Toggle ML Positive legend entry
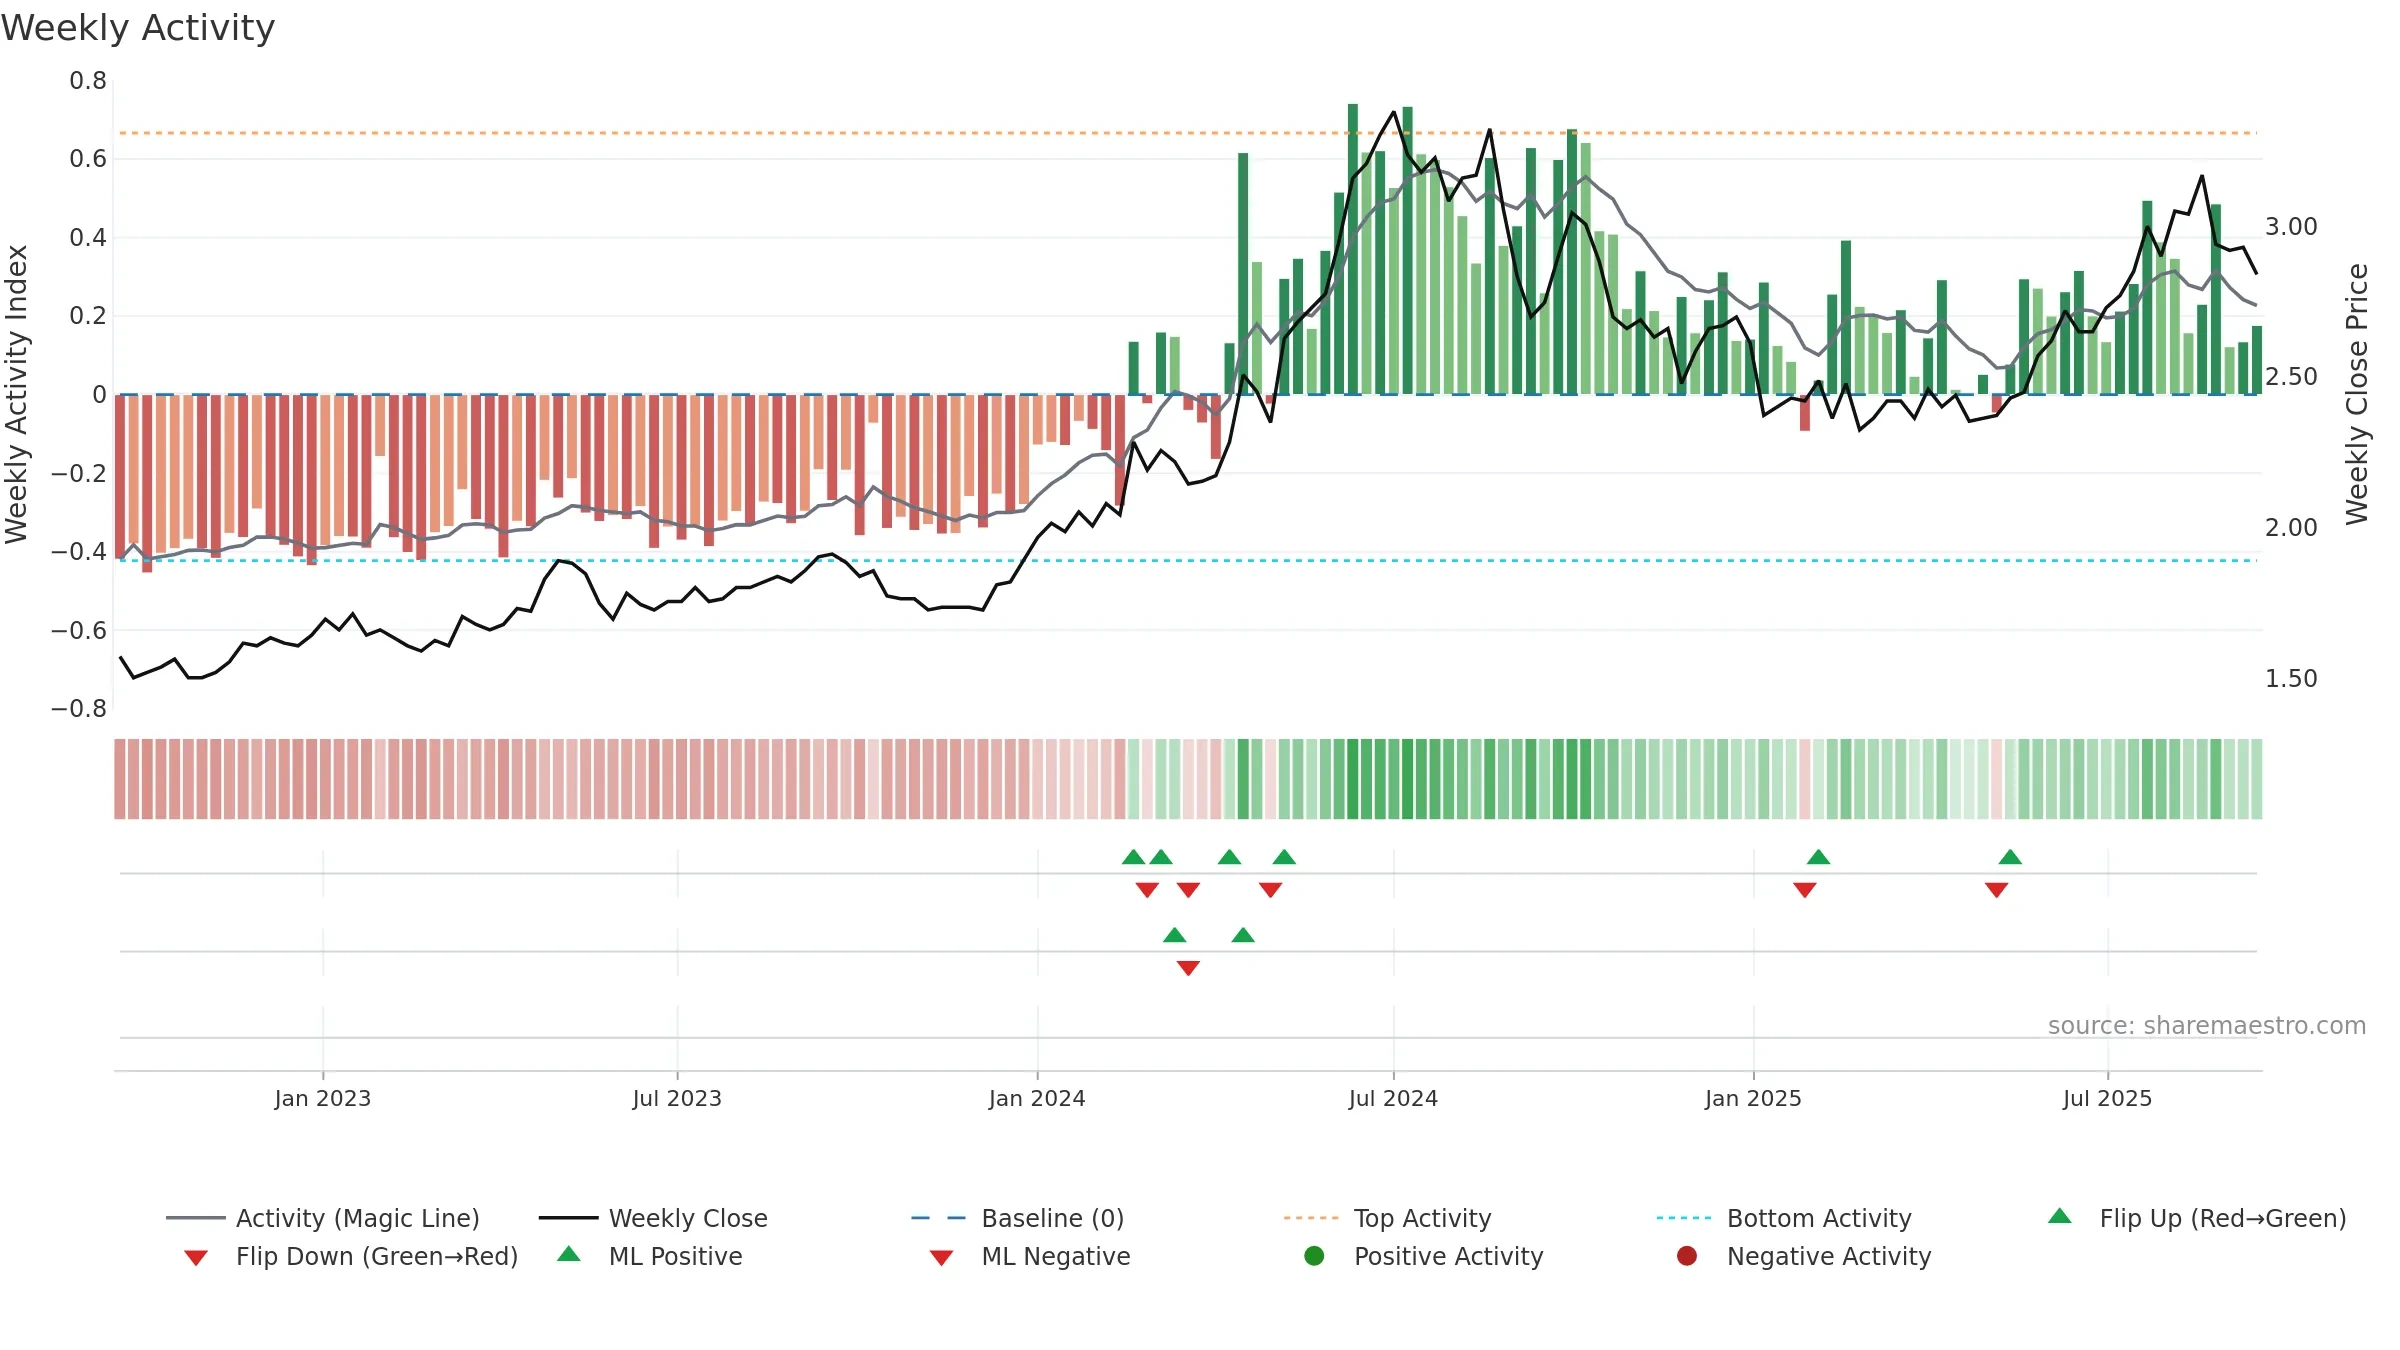Screen dimensions: 2400x1350 [x=650, y=1256]
